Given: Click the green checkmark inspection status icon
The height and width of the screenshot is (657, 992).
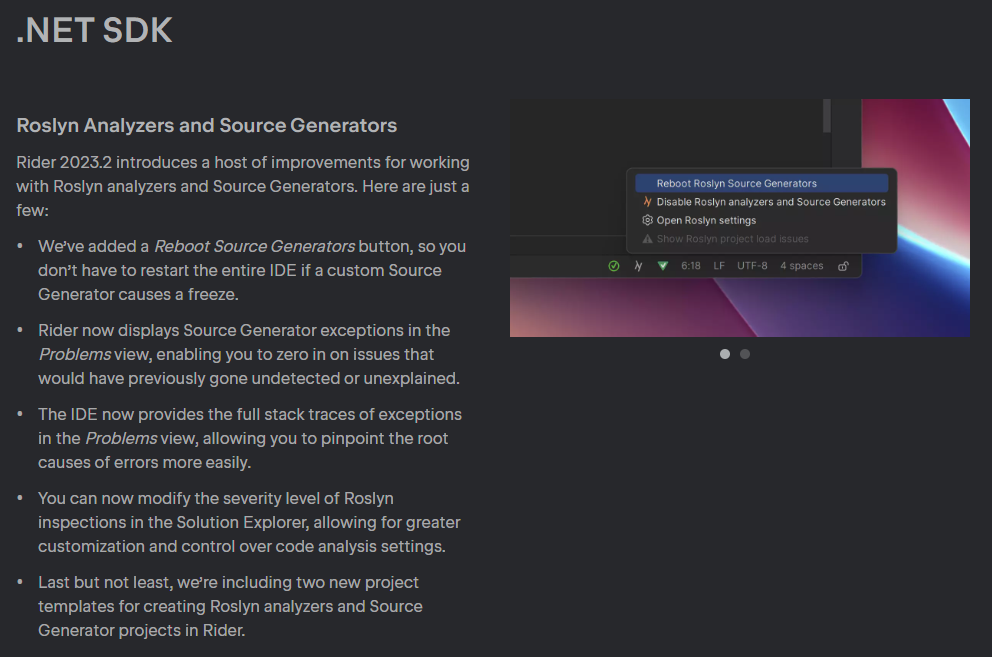Looking at the screenshot, I should (x=614, y=266).
